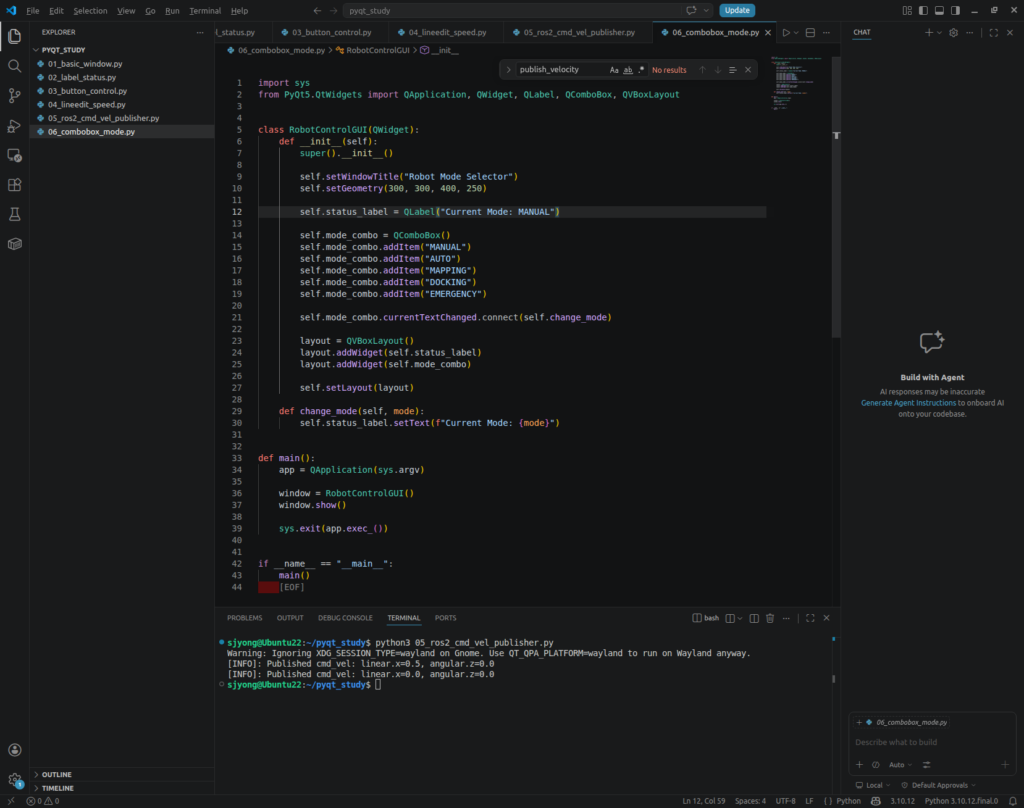
Task: Open the Terminal menu in menu bar
Action: pos(205,10)
